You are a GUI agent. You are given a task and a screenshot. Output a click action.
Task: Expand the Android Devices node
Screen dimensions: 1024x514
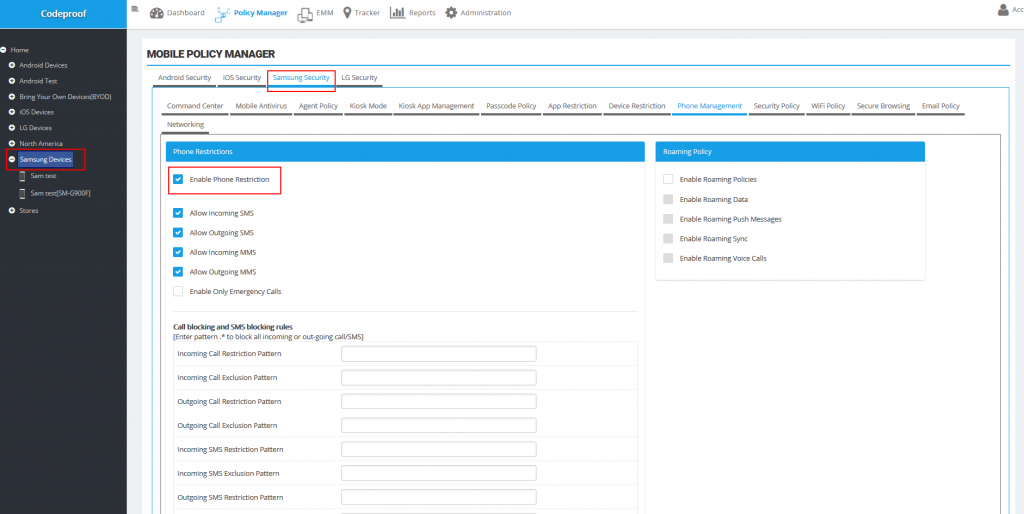point(12,65)
